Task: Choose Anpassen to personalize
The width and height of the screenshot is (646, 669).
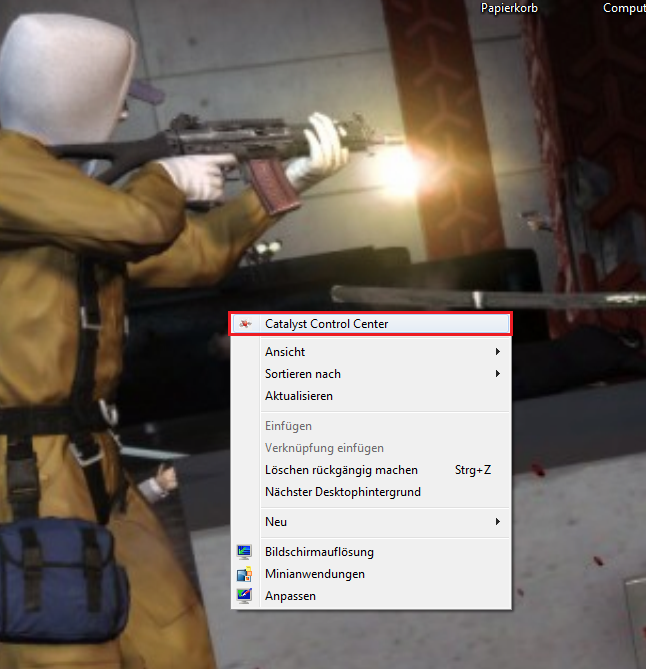Action: click(370, 596)
